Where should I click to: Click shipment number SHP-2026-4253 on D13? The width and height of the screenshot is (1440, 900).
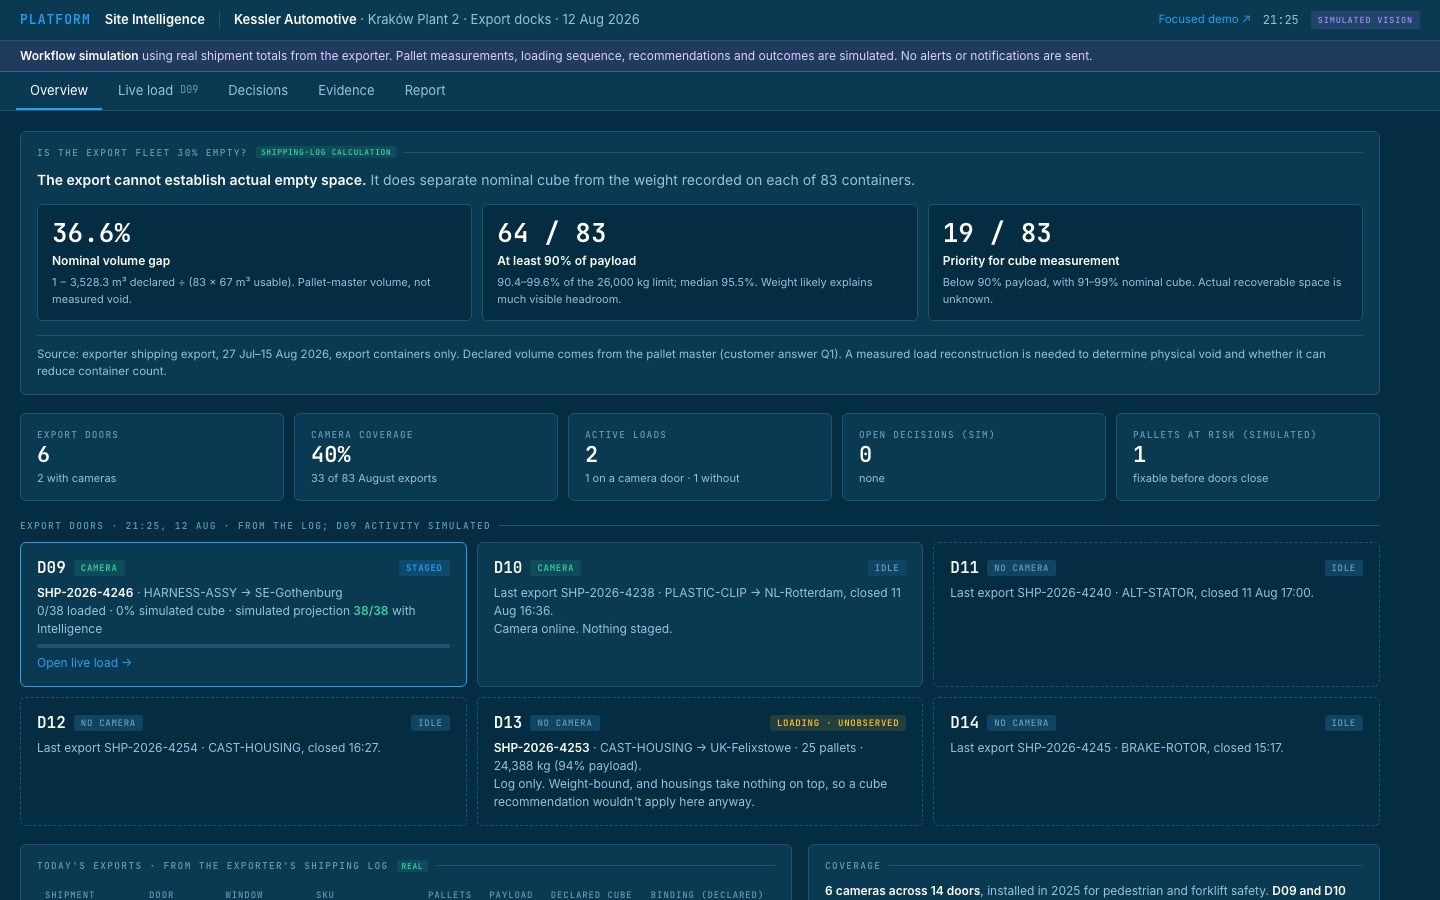(542, 748)
